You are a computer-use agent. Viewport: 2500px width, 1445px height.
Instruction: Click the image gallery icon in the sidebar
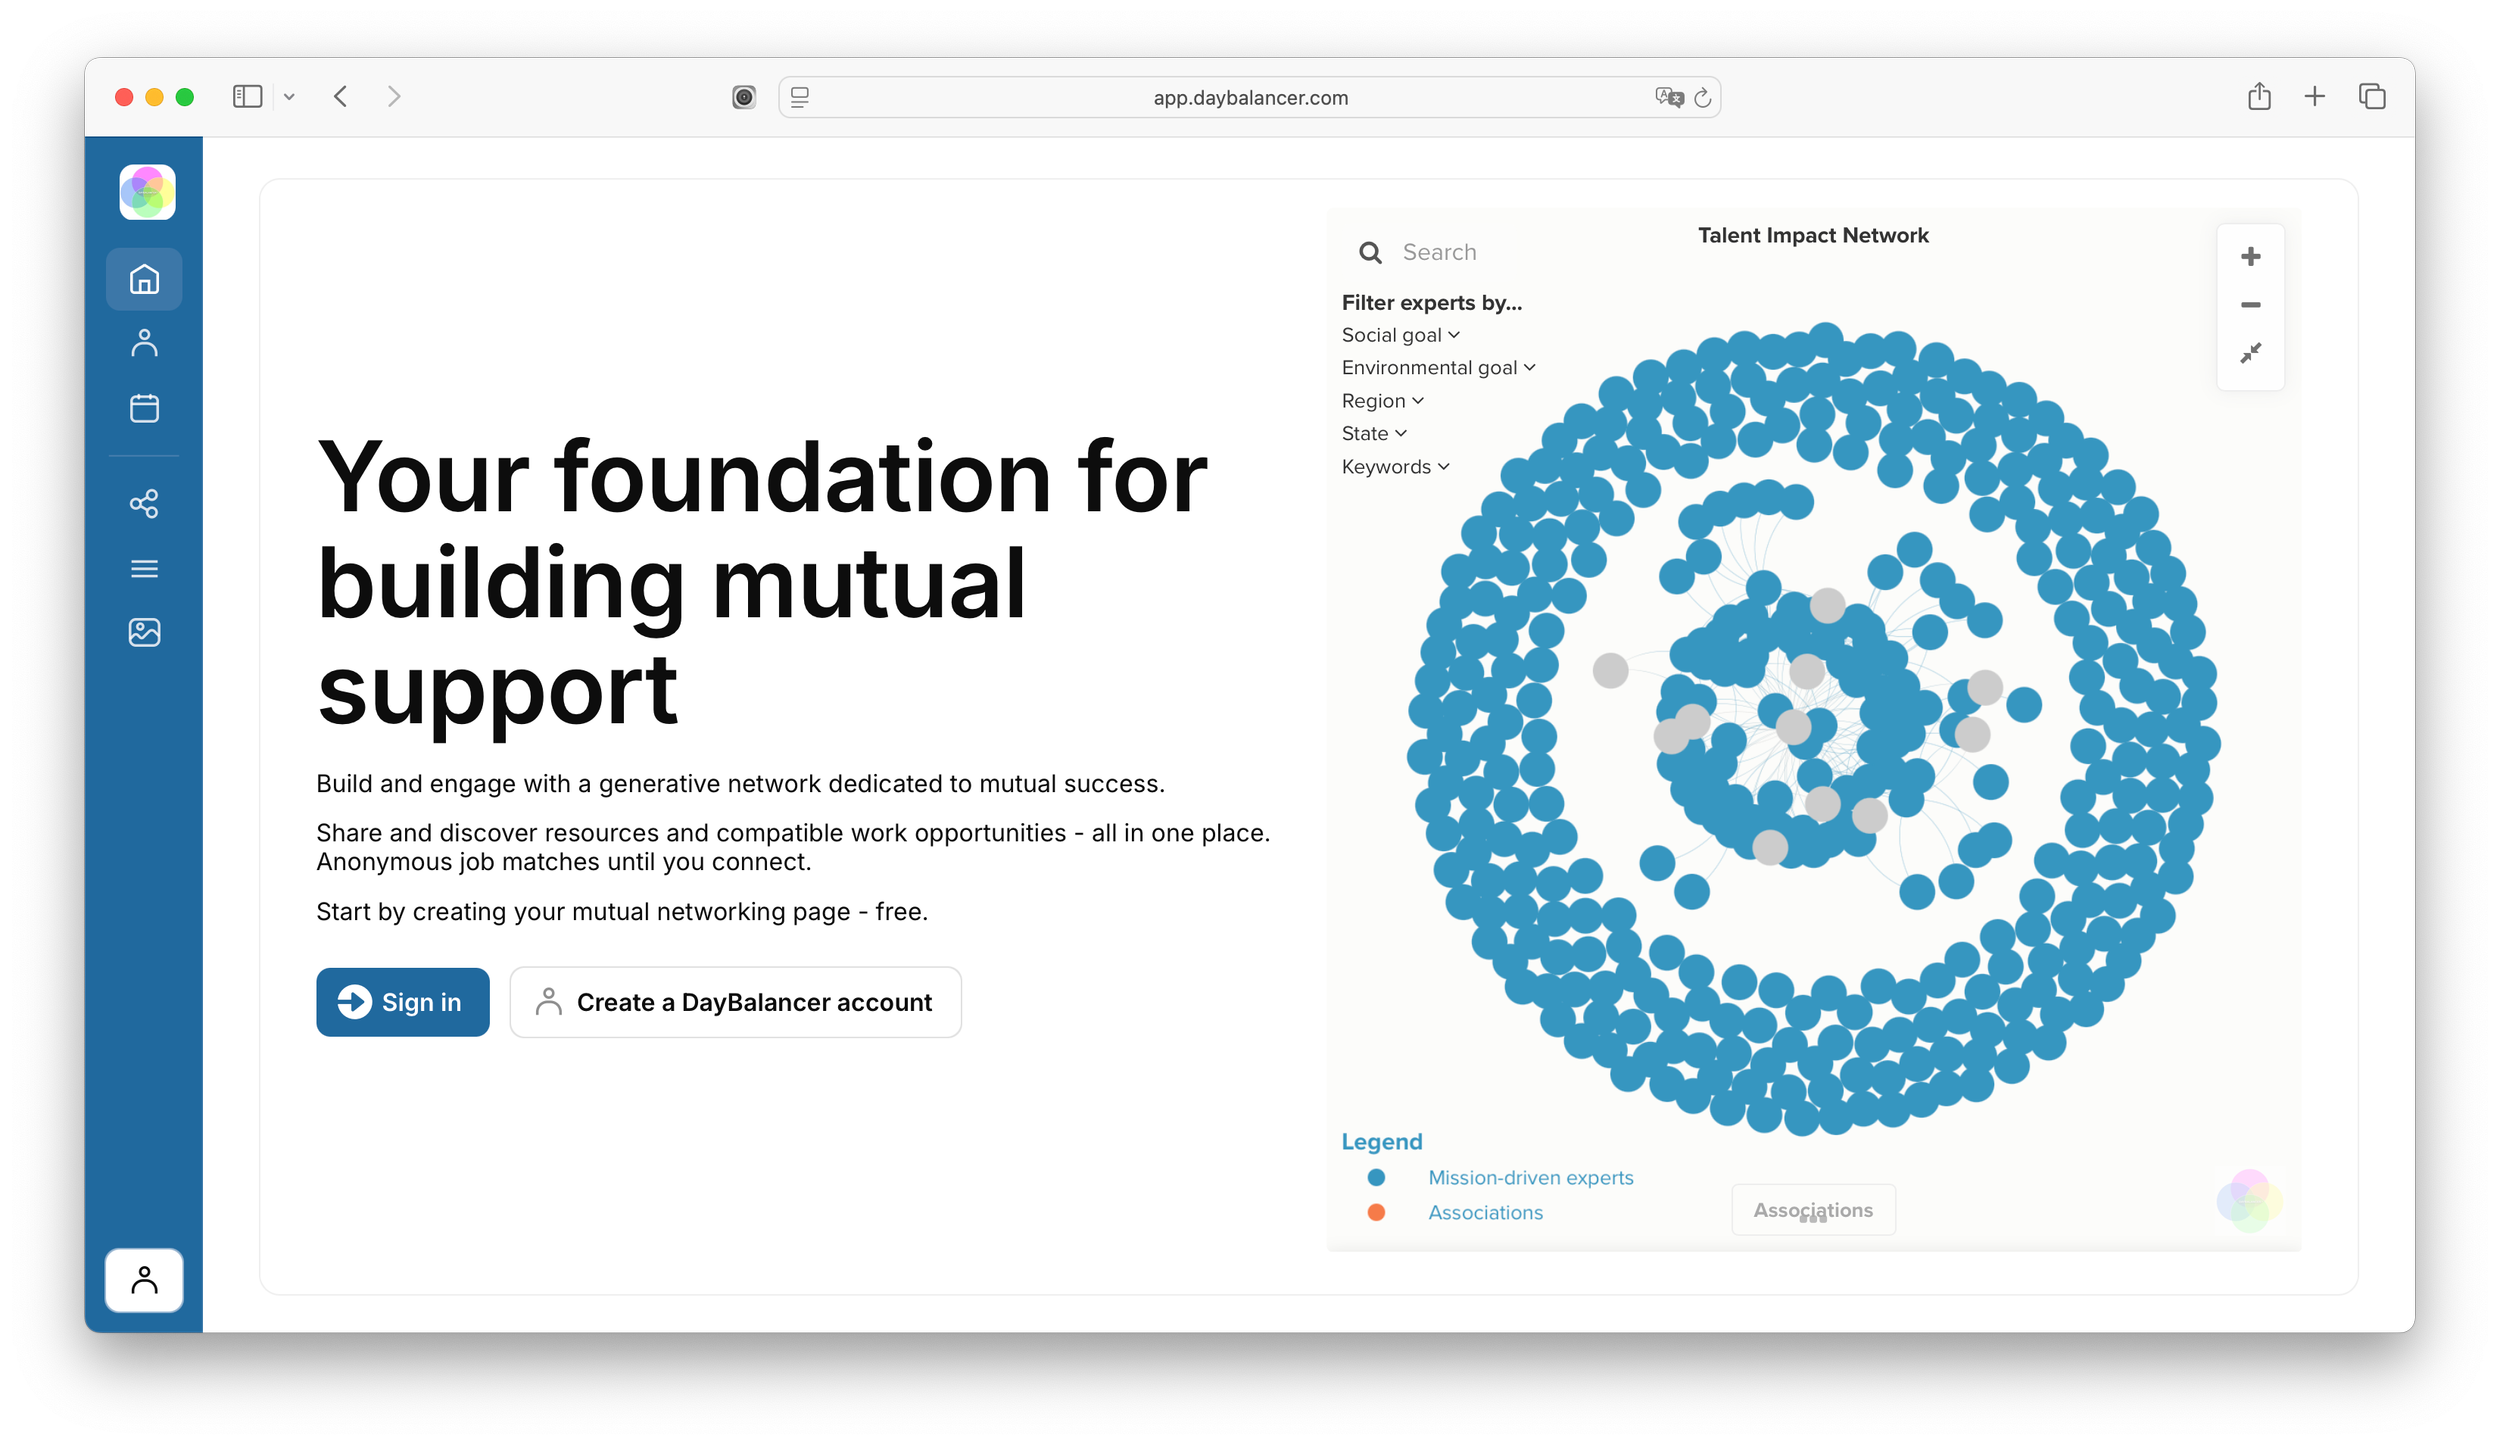[x=144, y=632]
